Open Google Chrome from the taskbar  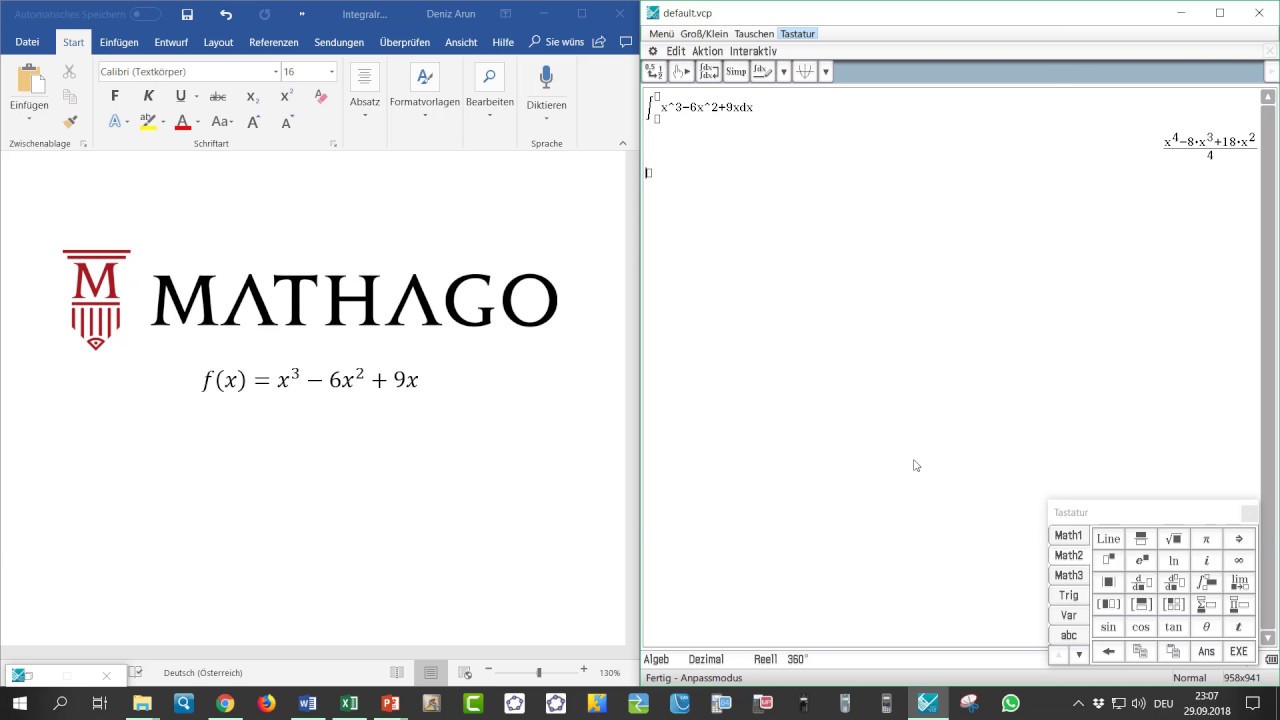pos(225,703)
